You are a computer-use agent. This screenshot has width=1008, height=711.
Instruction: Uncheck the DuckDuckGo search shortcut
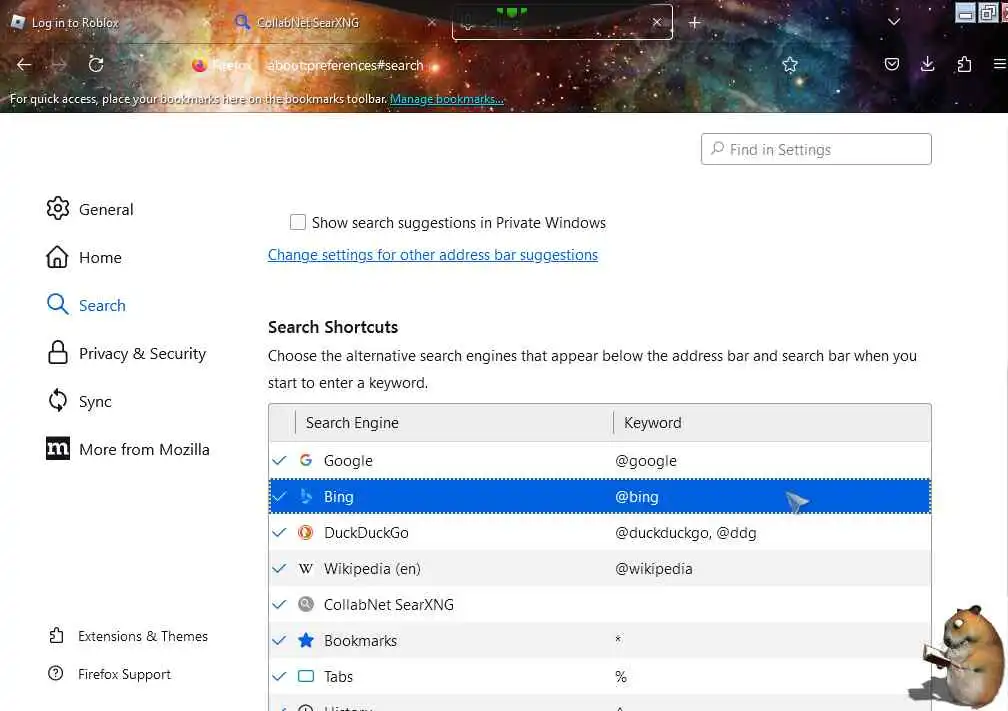coord(280,533)
